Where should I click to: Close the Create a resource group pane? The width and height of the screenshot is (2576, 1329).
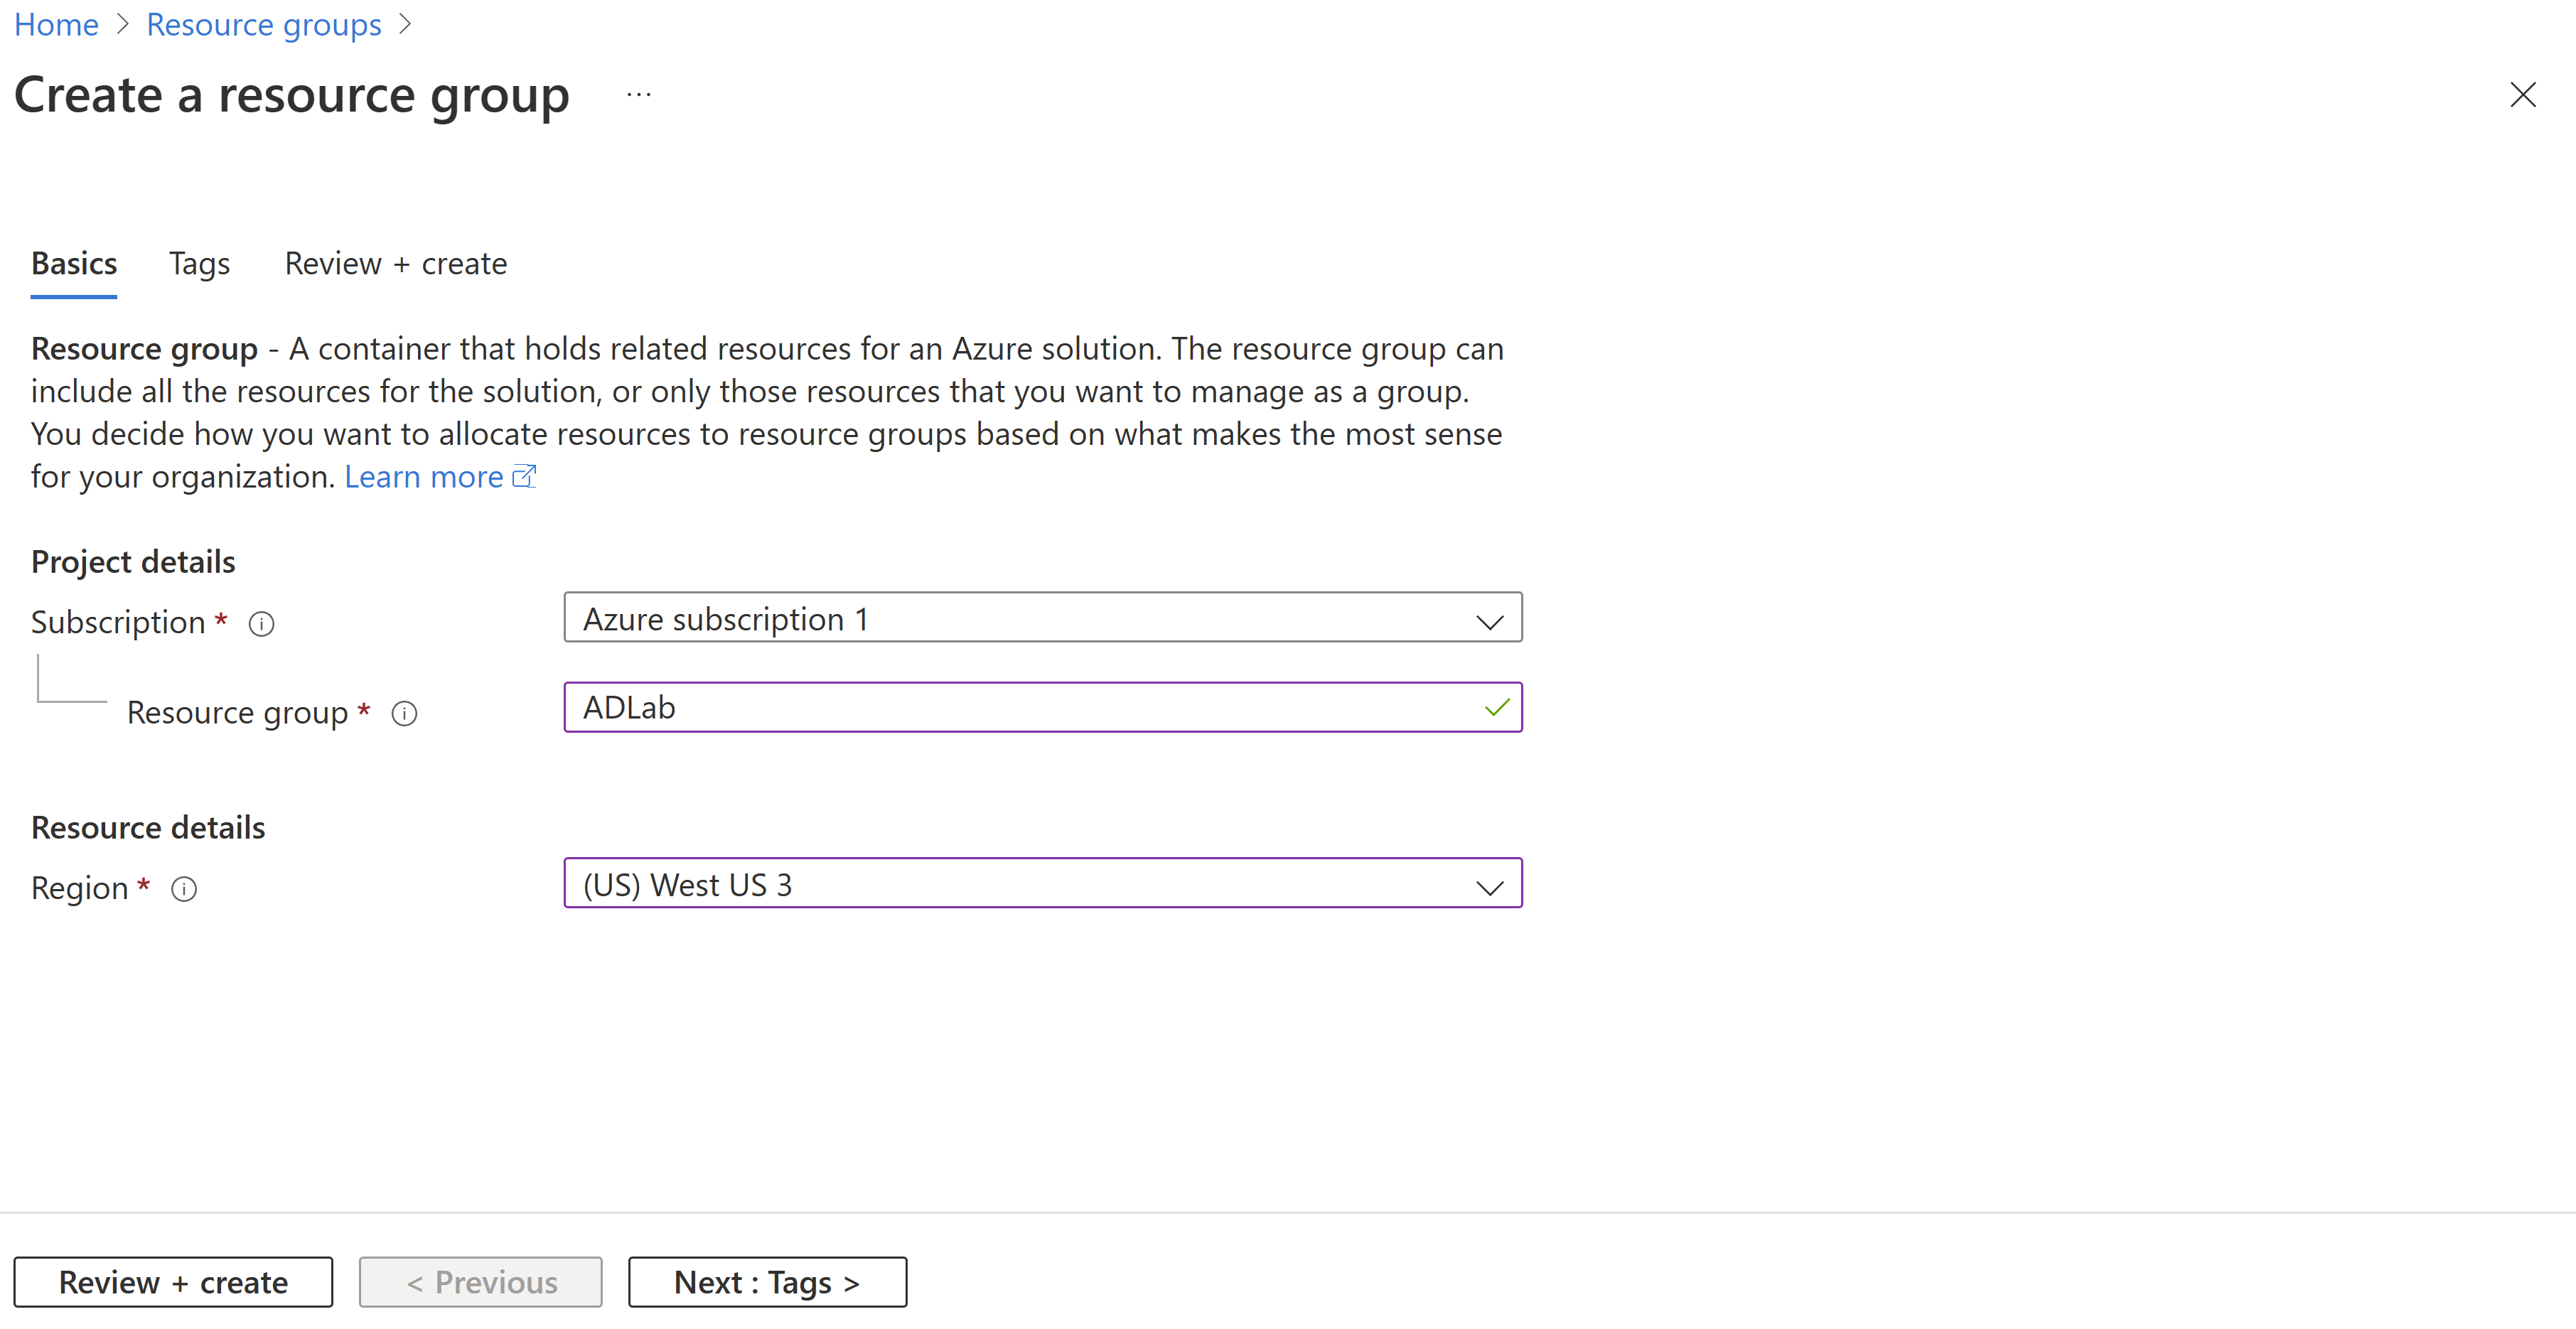point(2523,95)
